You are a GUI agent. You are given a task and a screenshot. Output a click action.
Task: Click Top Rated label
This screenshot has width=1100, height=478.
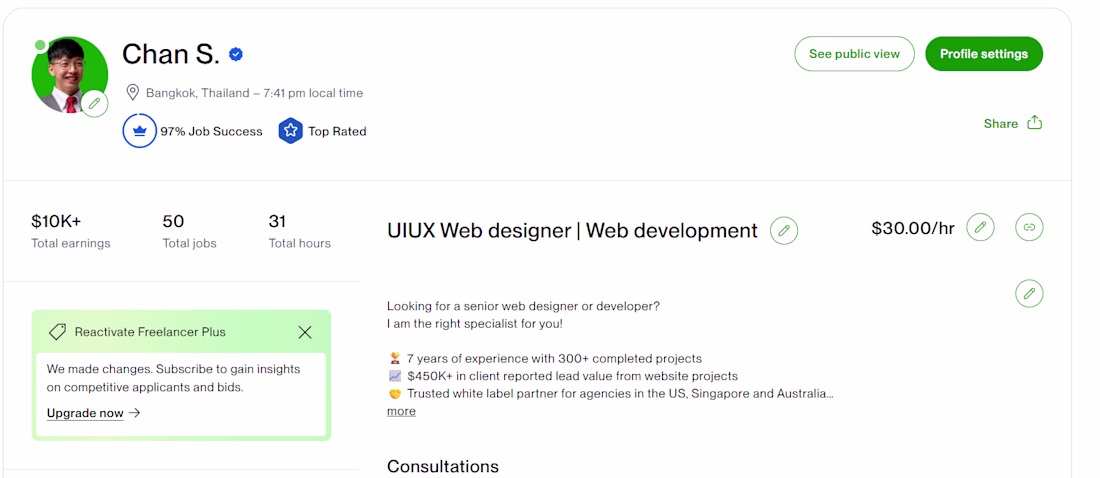pyautogui.click(x=337, y=131)
